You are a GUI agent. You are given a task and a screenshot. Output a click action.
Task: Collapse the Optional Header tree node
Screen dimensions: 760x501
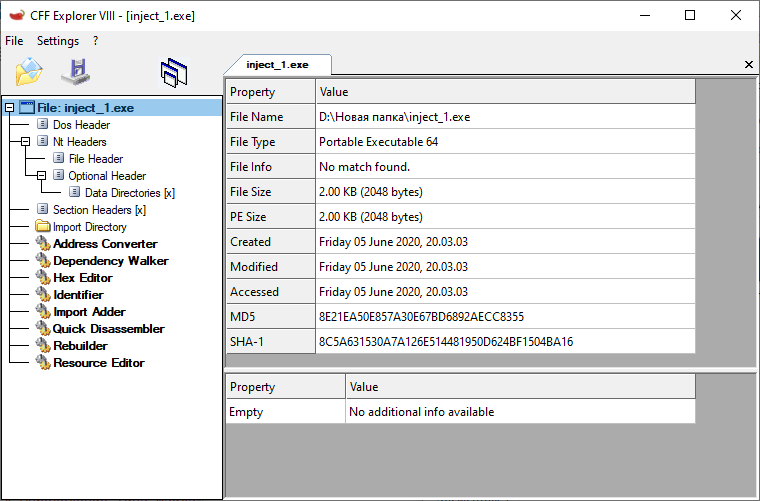(x=41, y=175)
